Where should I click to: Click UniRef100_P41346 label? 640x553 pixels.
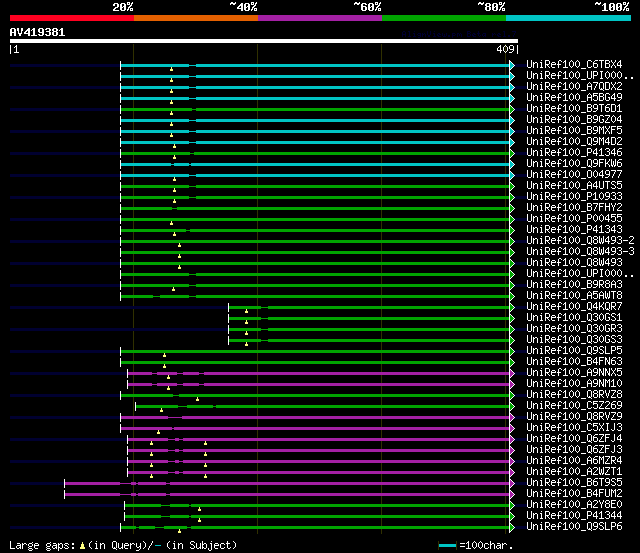574,153
